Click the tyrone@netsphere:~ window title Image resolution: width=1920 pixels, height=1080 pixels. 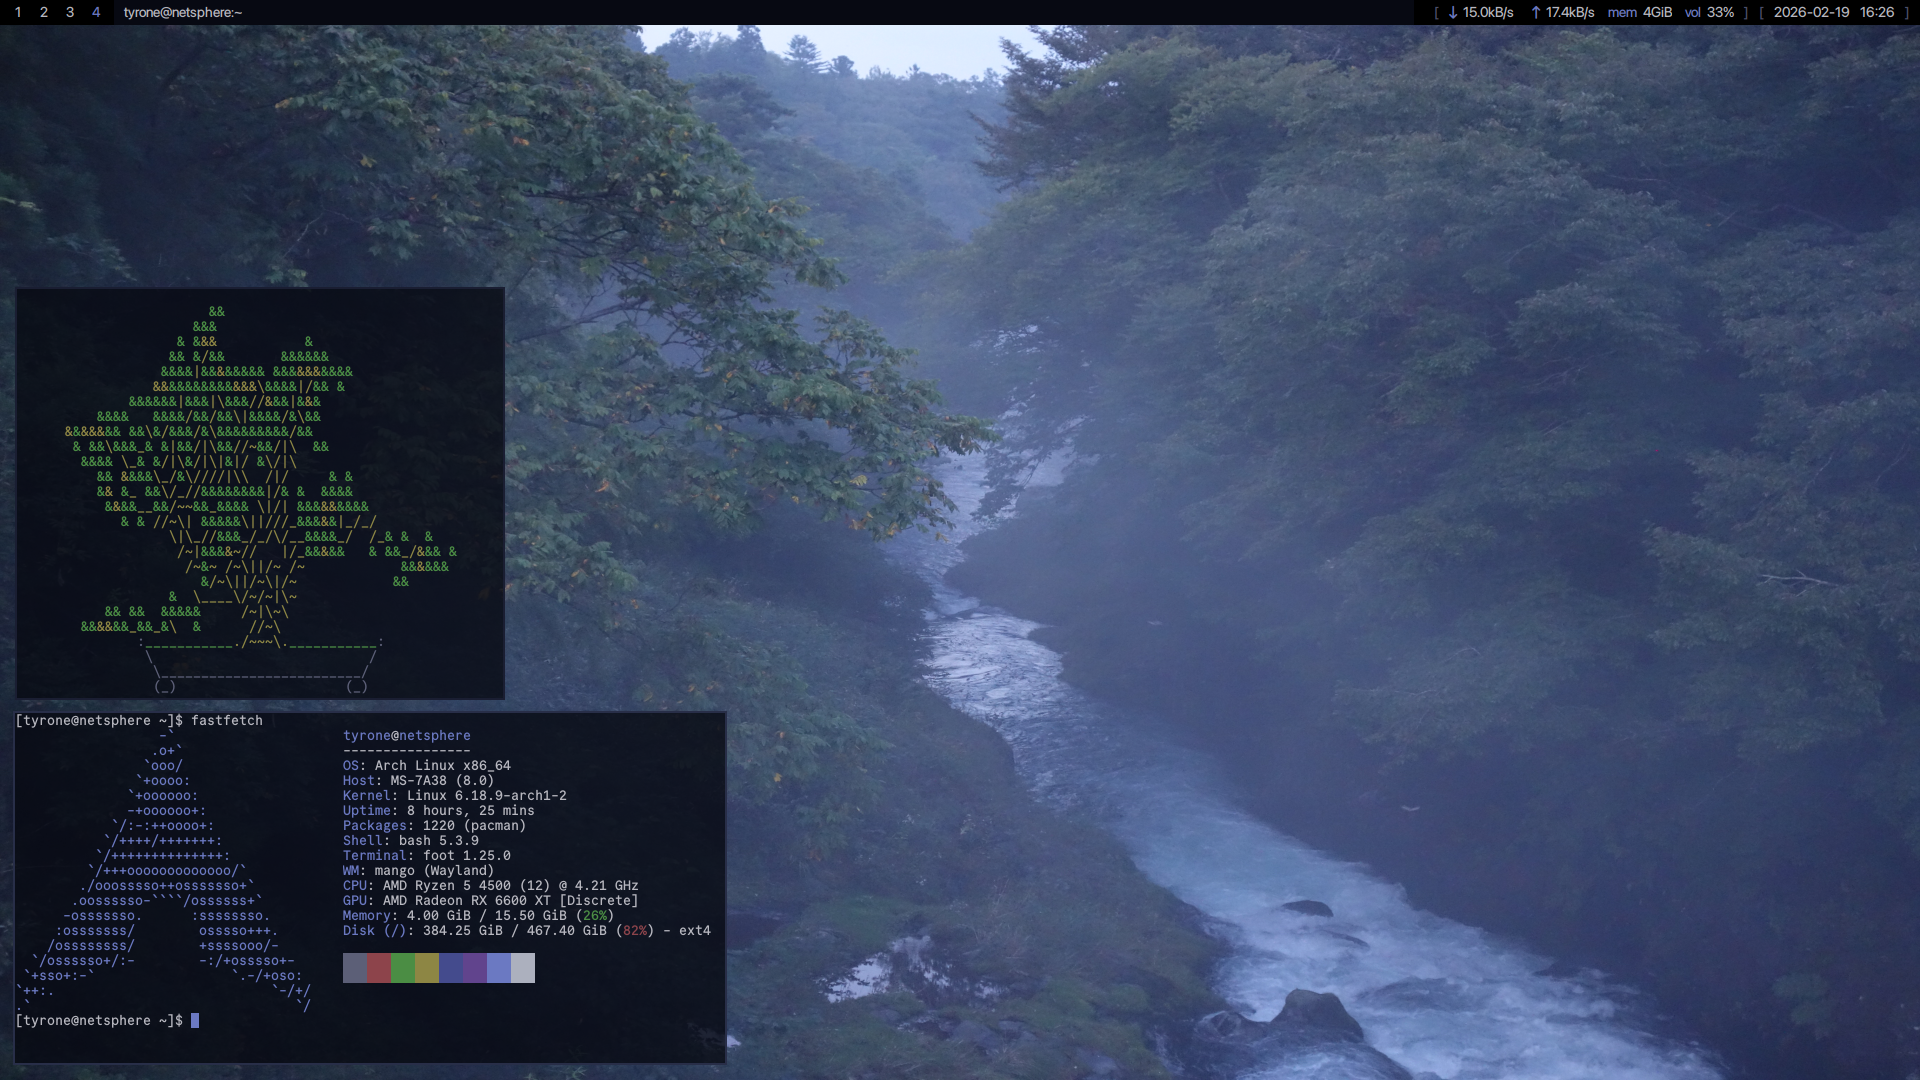point(183,13)
